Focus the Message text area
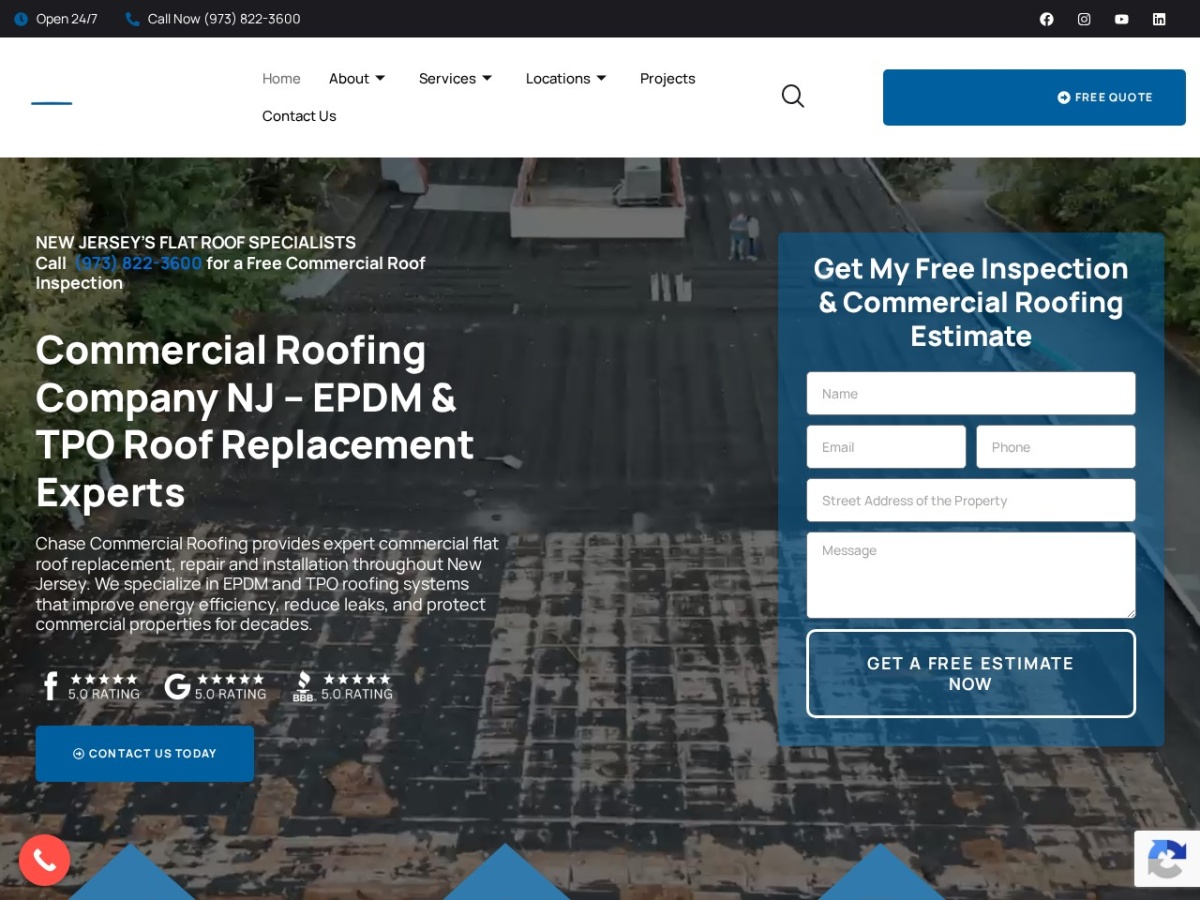 pyautogui.click(x=971, y=575)
